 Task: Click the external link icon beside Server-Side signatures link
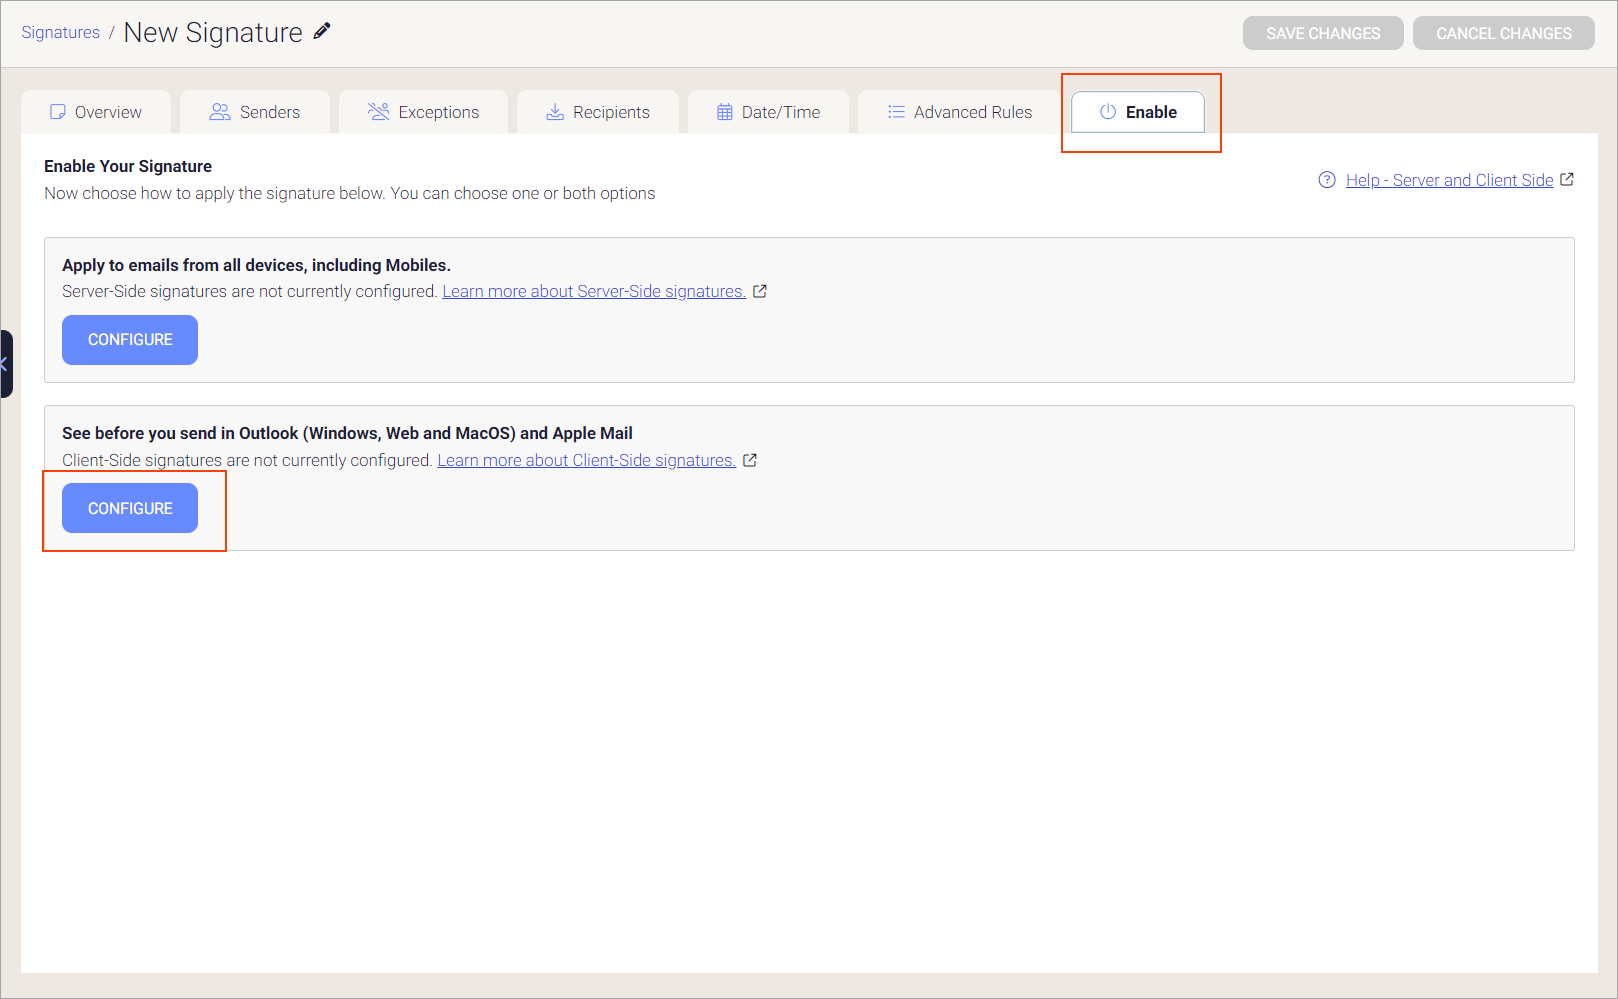[x=760, y=290]
